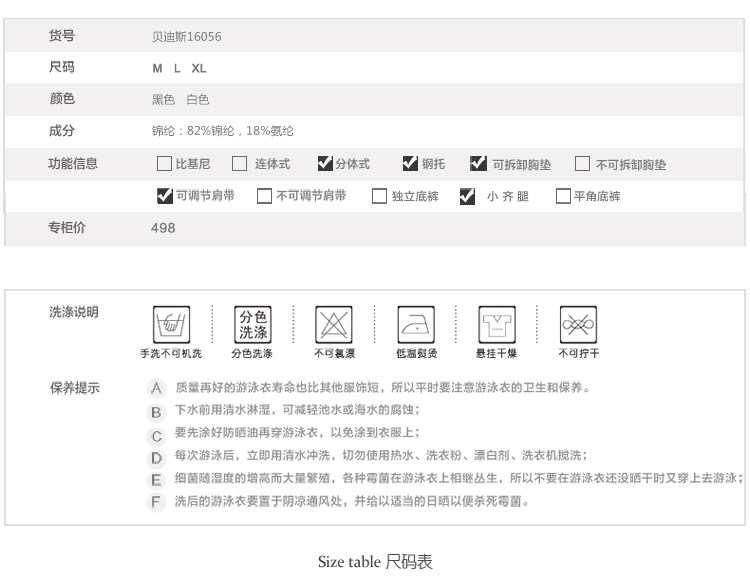Click the 分色洗涤 caption below icon
Image resolution: width=750 pixels, height=583 pixels.
point(252,353)
